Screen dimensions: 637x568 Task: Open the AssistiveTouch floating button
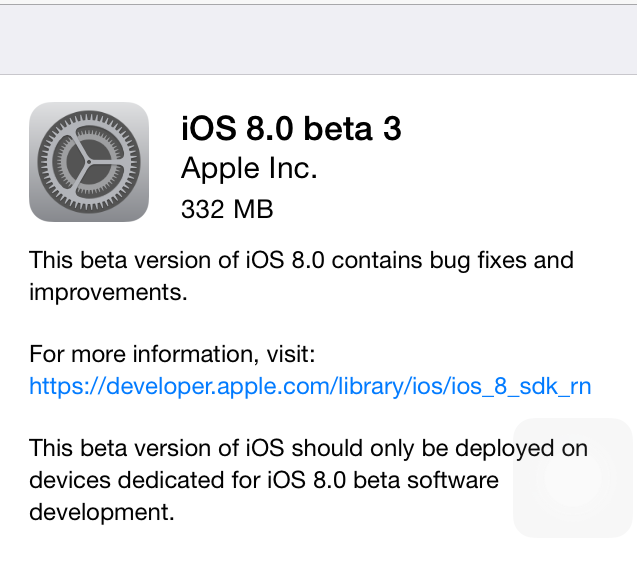(x=572, y=478)
